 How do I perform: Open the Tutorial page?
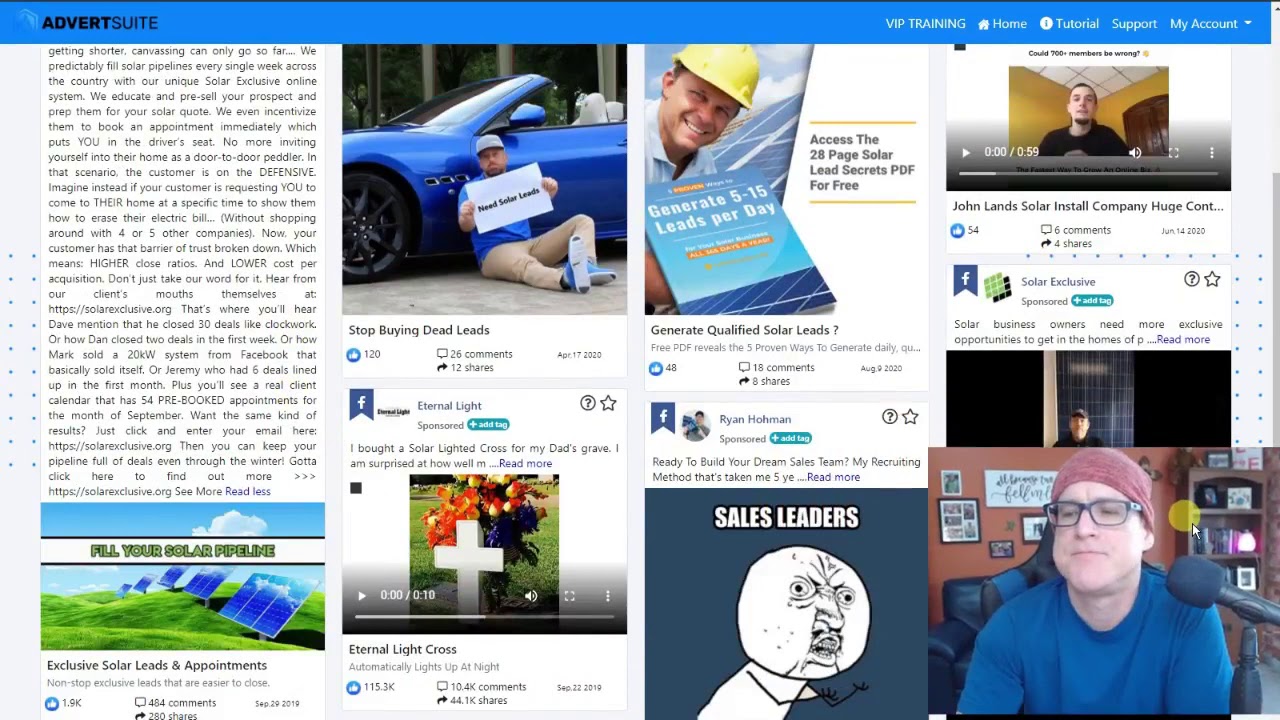1069,23
